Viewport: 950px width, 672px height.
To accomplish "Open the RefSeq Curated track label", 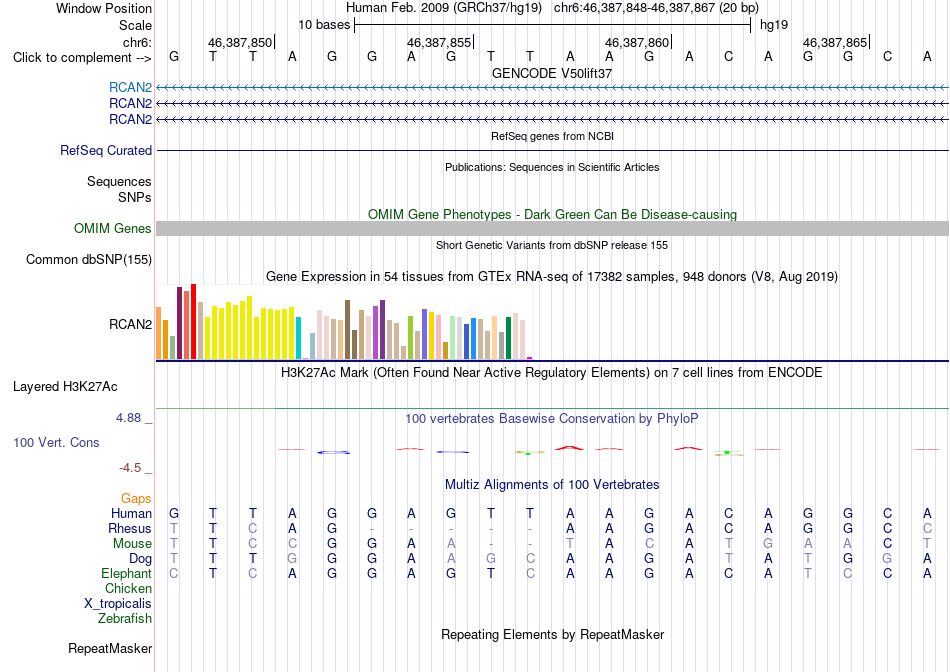I will 106,150.
